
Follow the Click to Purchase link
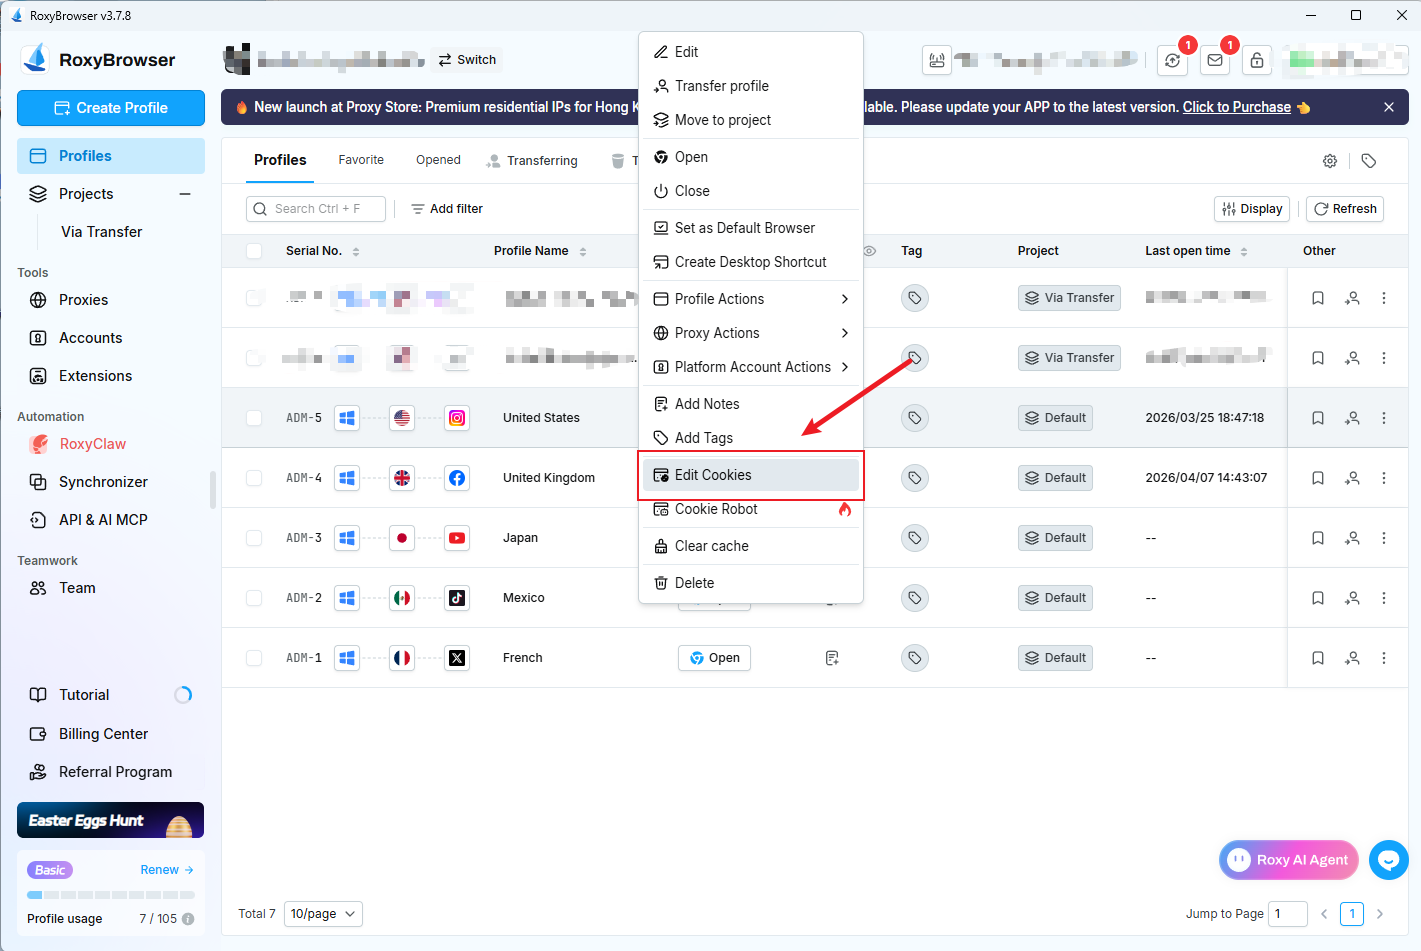coord(1236,107)
